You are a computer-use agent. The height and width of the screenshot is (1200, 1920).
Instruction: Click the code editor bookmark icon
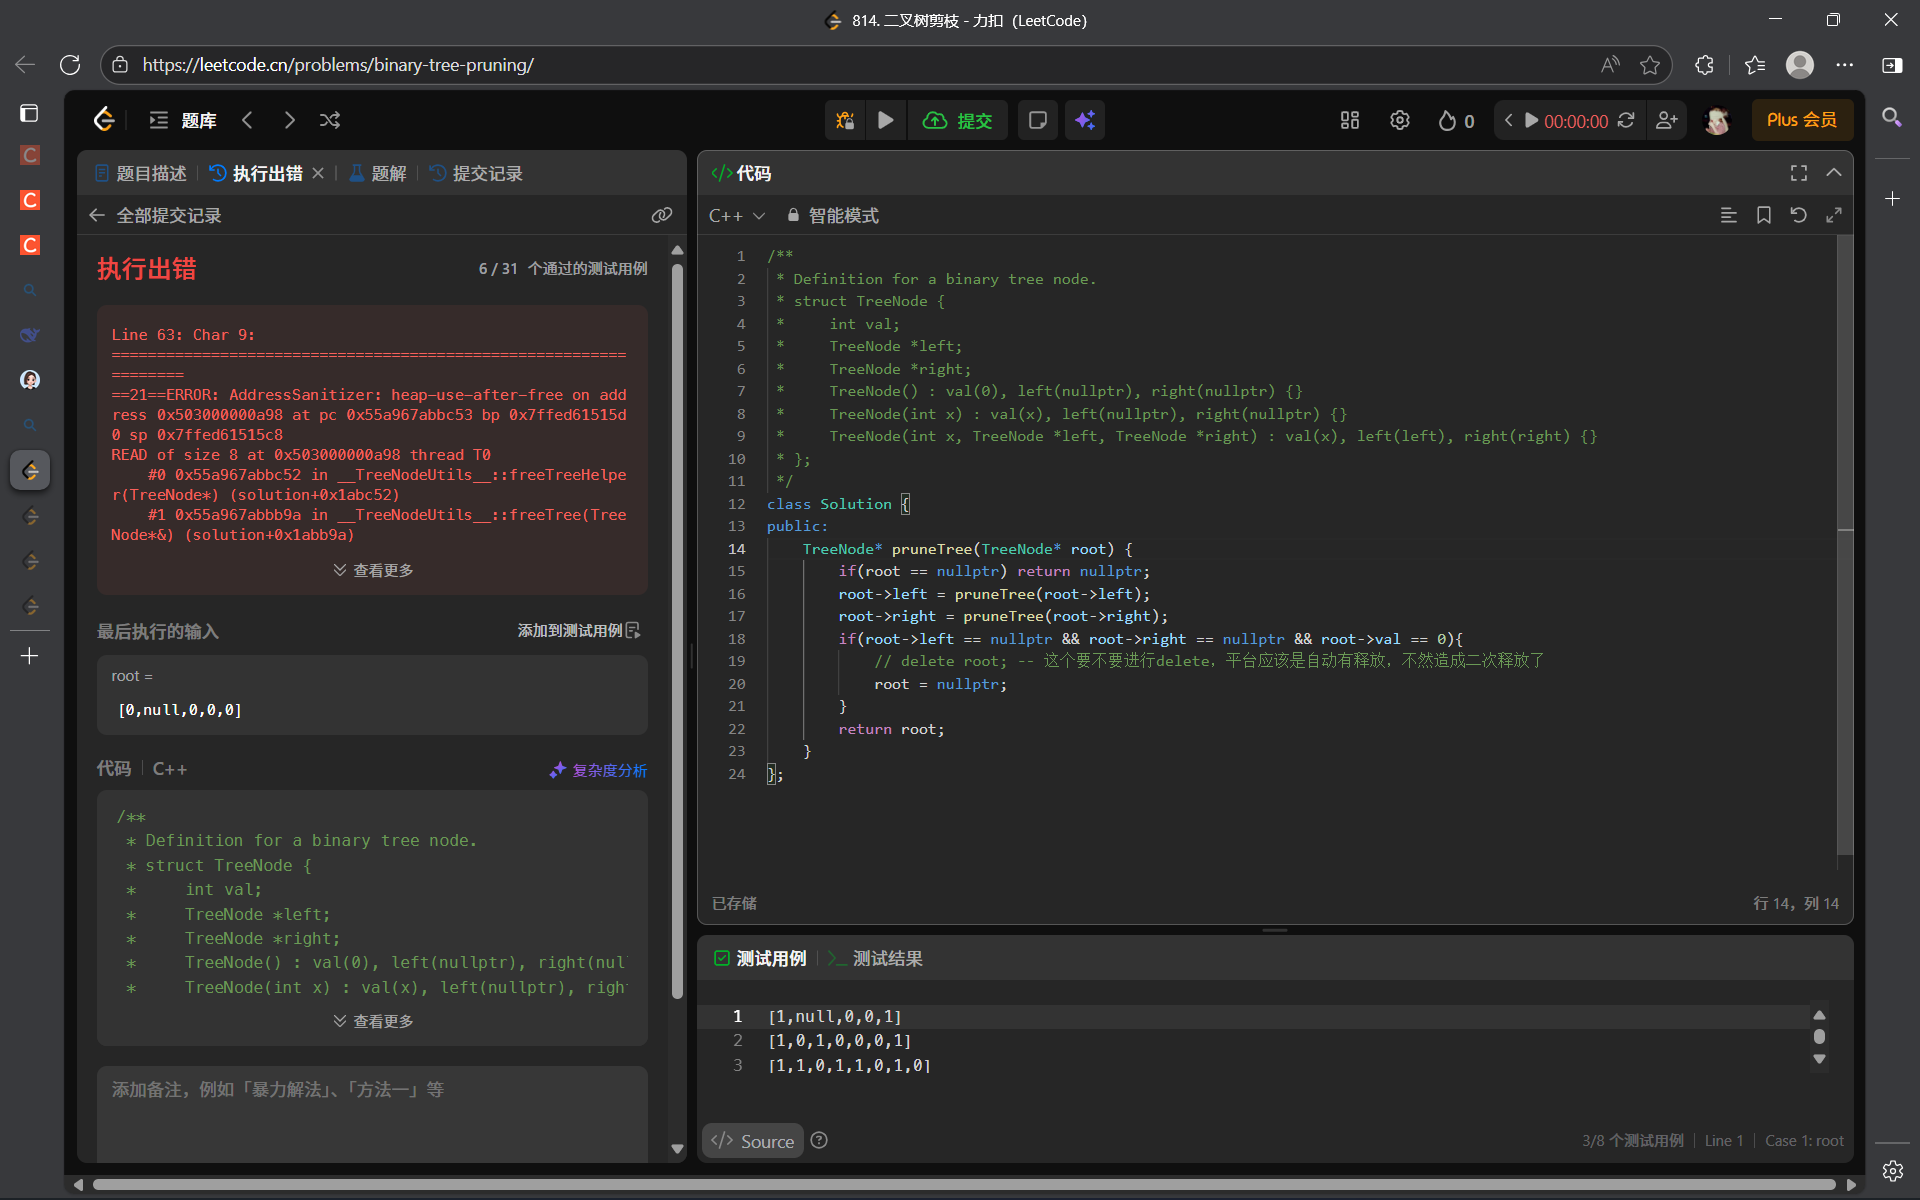1764,215
